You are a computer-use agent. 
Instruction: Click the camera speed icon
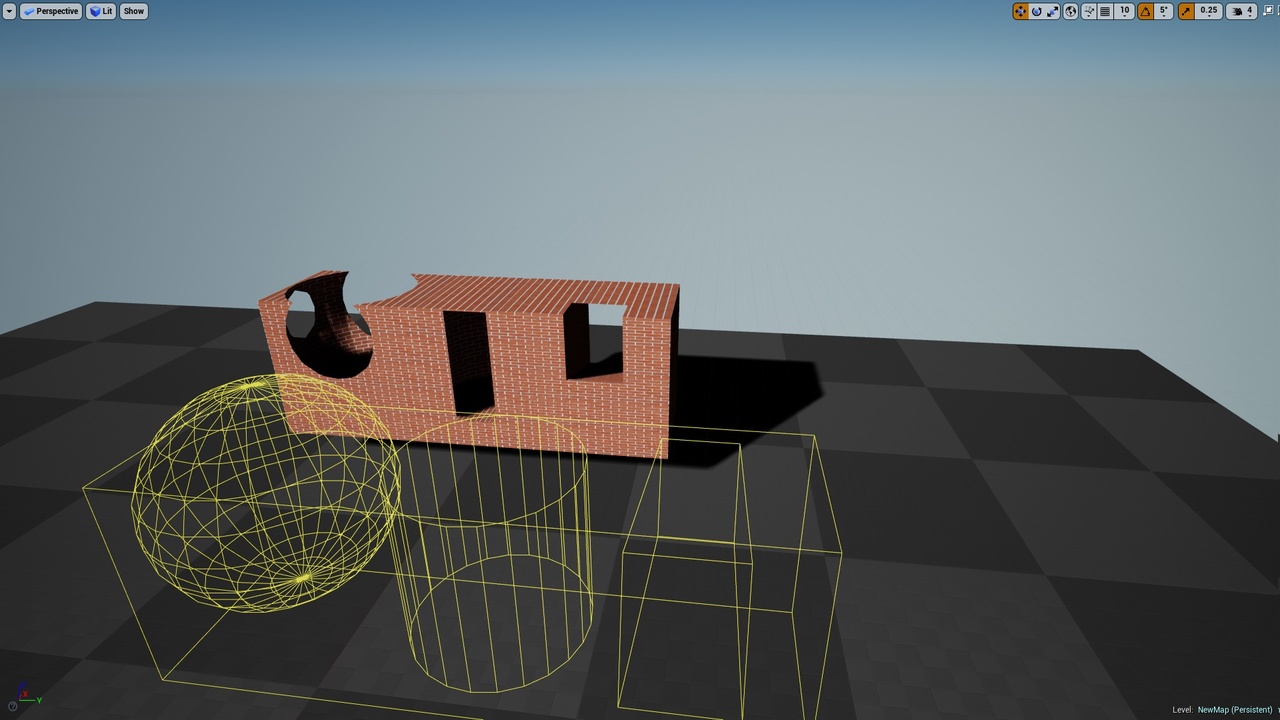[x=1240, y=11]
